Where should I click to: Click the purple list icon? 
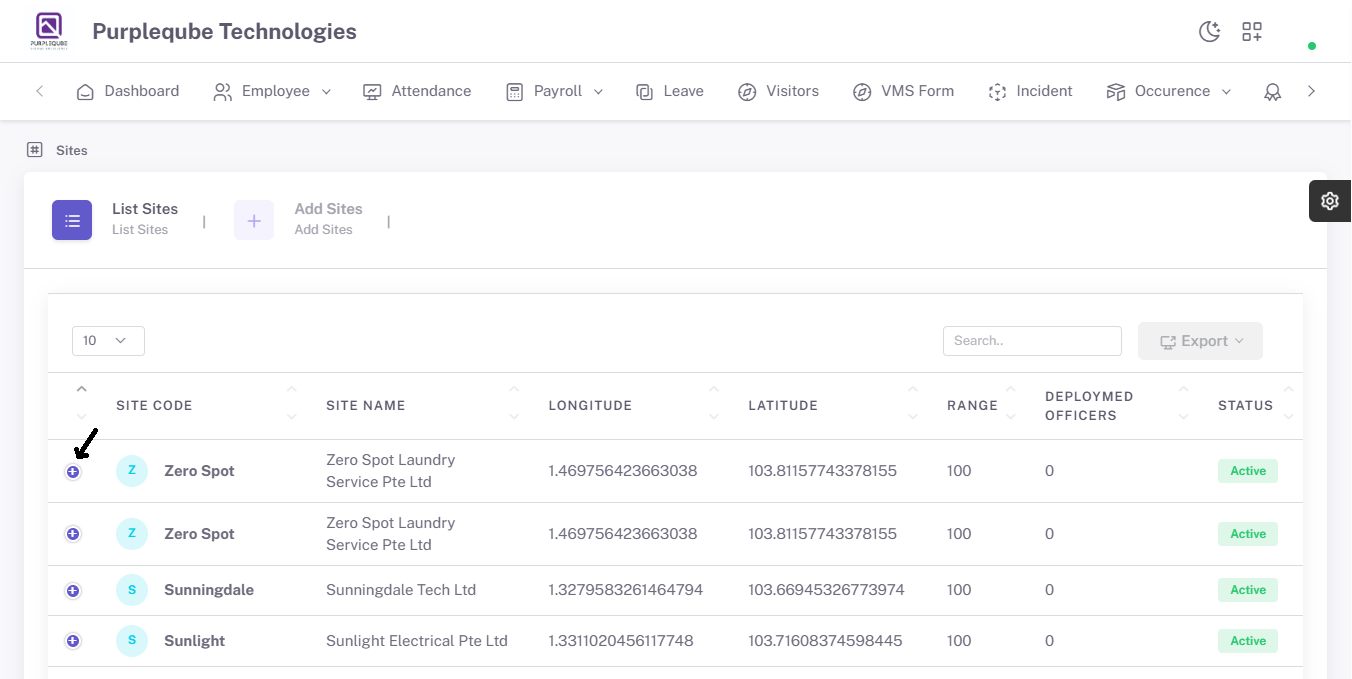(72, 220)
